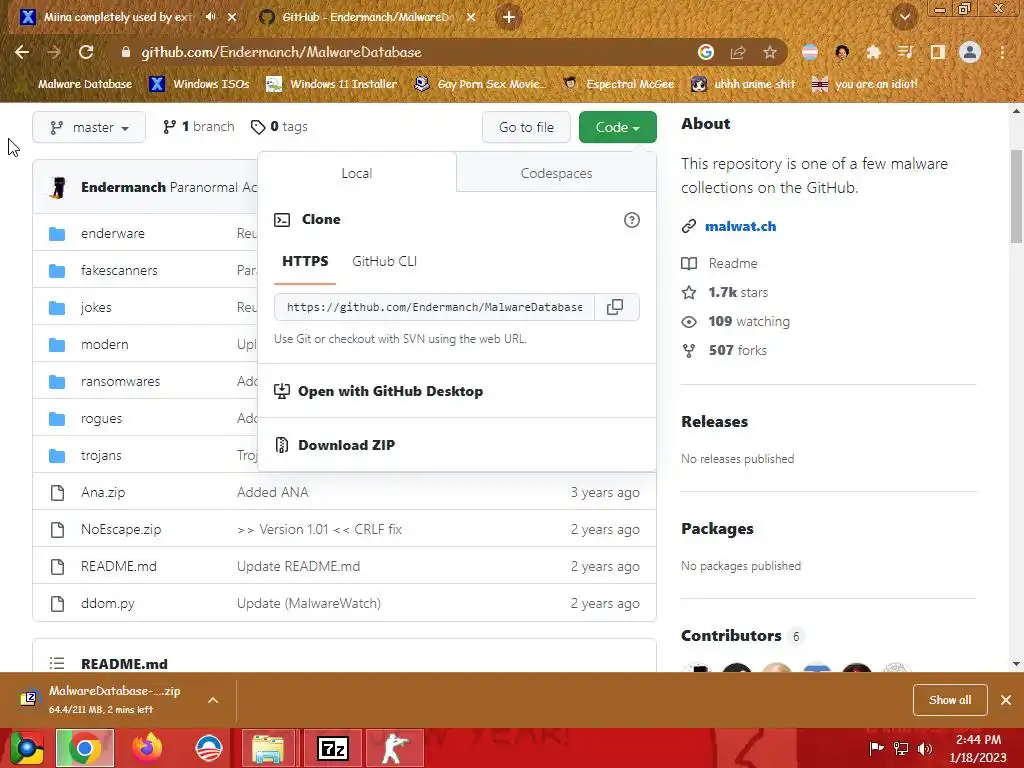Image resolution: width=1024 pixels, height=768 pixels.
Task: Click Open with GitHub Desktop
Action: [x=391, y=391]
